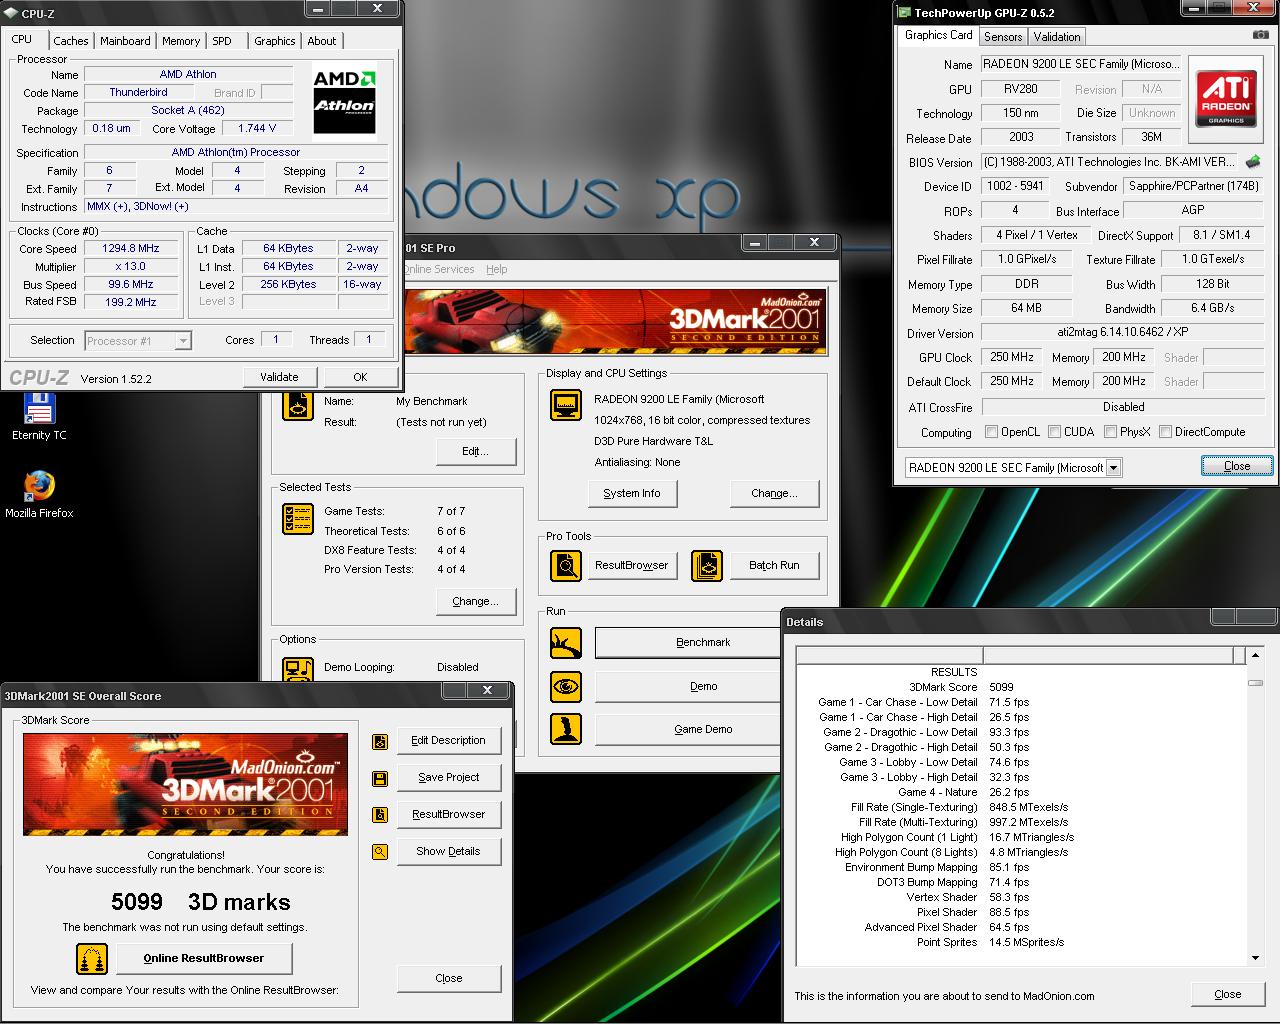The image size is (1280, 1024).
Task: Click the AMD Athlon logo in CPU-Z
Action: point(344,101)
